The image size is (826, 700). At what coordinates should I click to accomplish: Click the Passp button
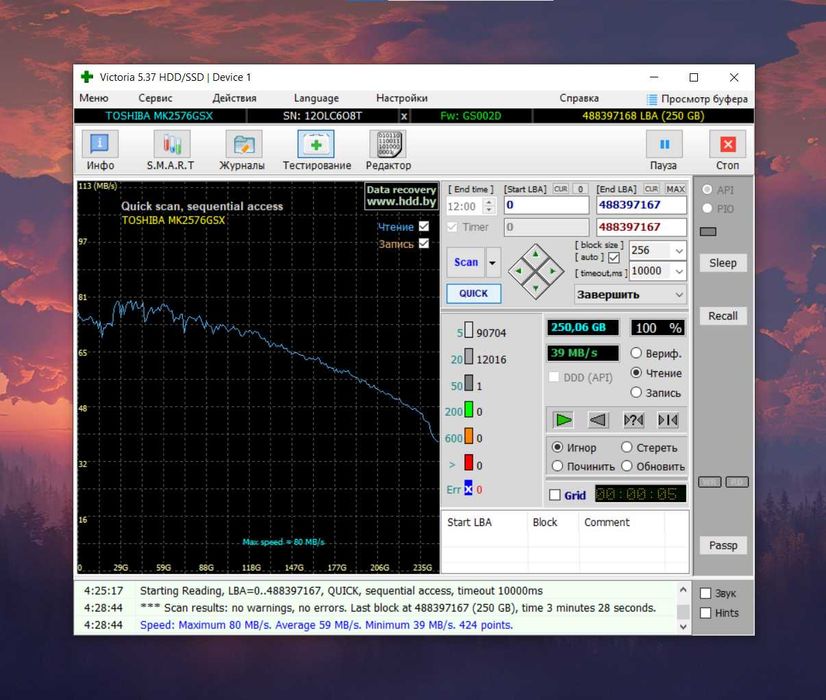pos(723,545)
